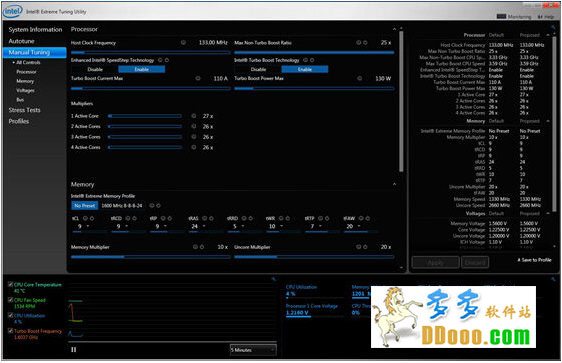Uncheck CPU Core Temperature monitor checkbox
Image resolution: width=562 pixels, height=363 pixels.
(10, 285)
